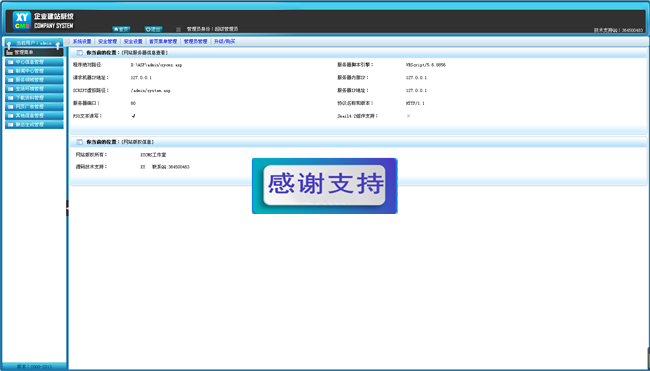Click the 管理菜单 sidebar header

pos(34,52)
